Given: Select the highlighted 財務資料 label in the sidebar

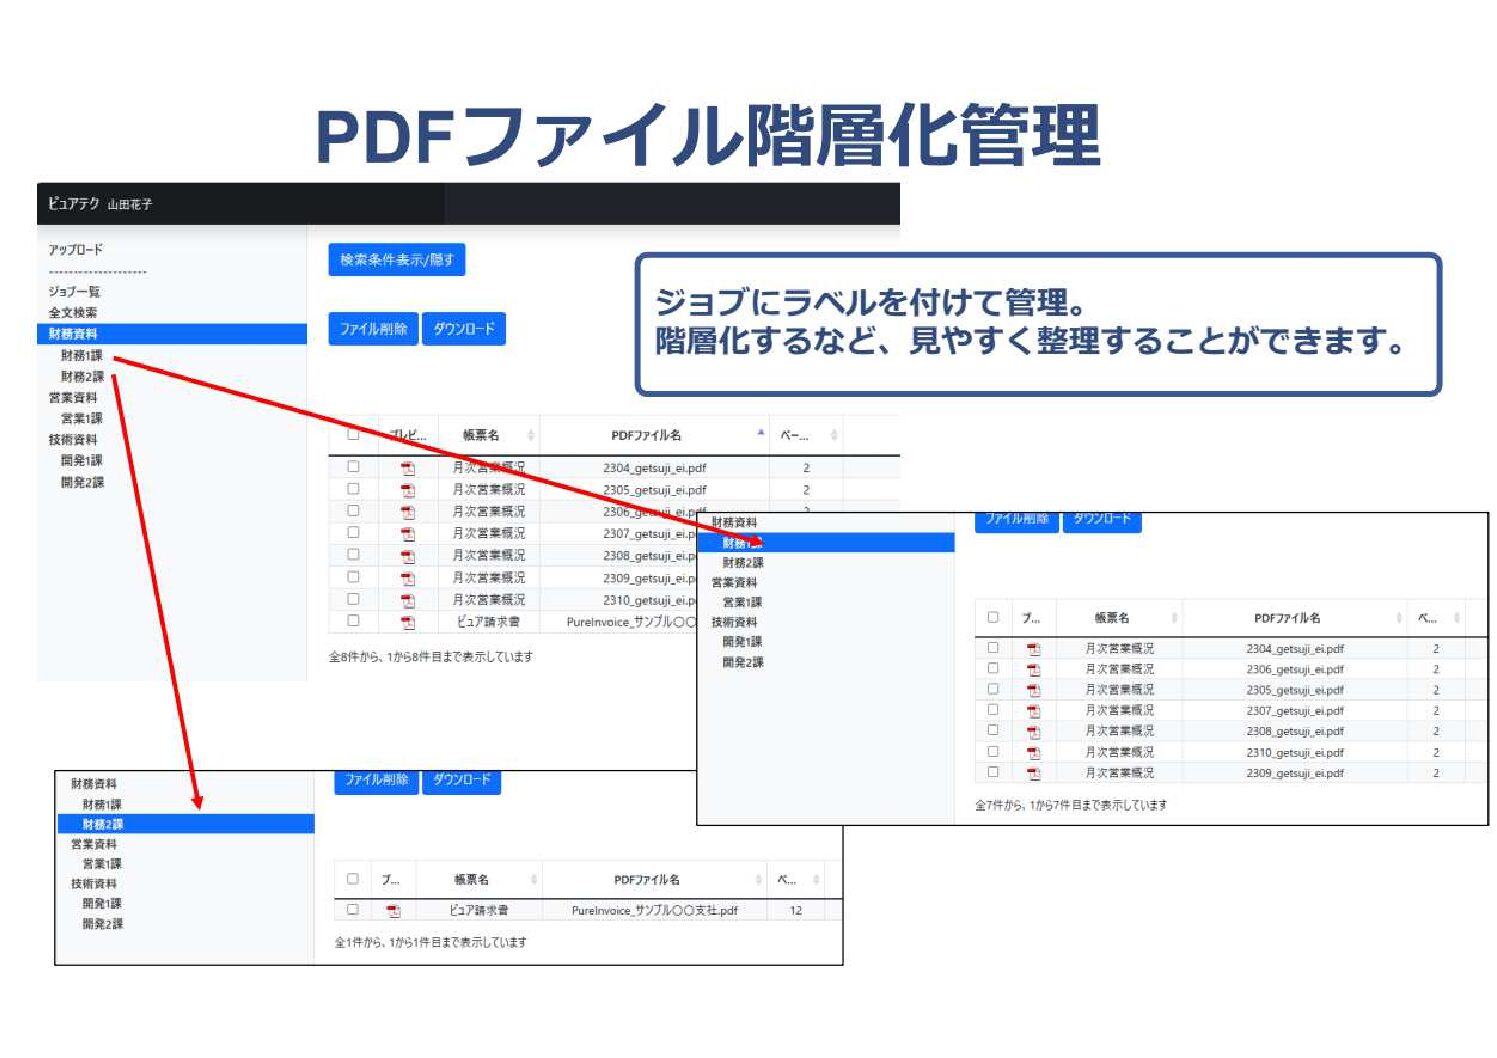Looking at the screenshot, I should (73, 334).
